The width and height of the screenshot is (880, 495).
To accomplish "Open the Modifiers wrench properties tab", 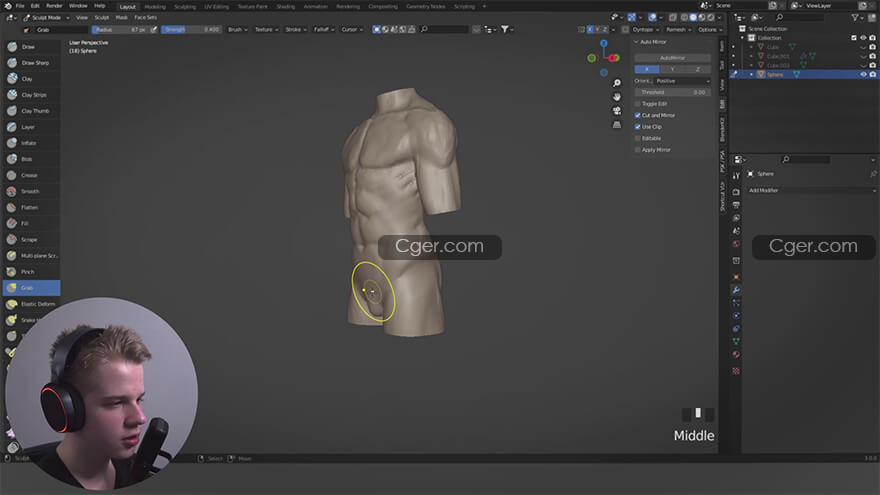I will 736,290.
